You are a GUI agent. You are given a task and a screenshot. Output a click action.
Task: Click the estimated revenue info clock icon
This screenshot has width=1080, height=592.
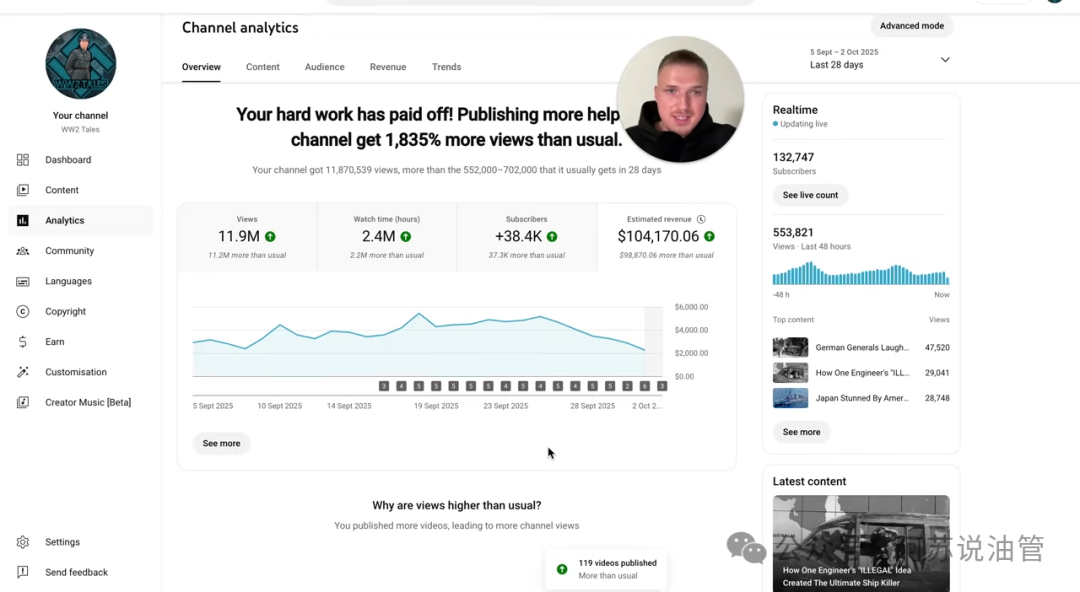(701, 219)
